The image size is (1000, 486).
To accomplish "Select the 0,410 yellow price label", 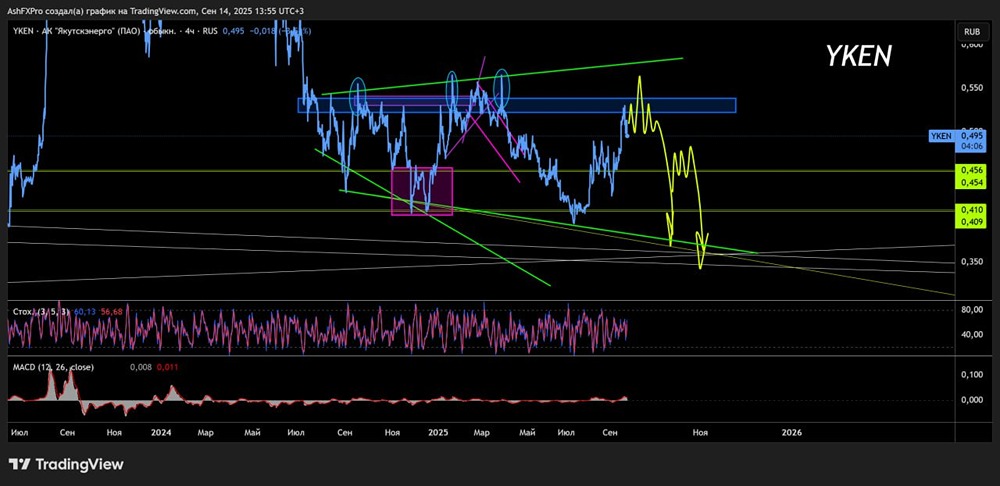I will coord(969,209).
